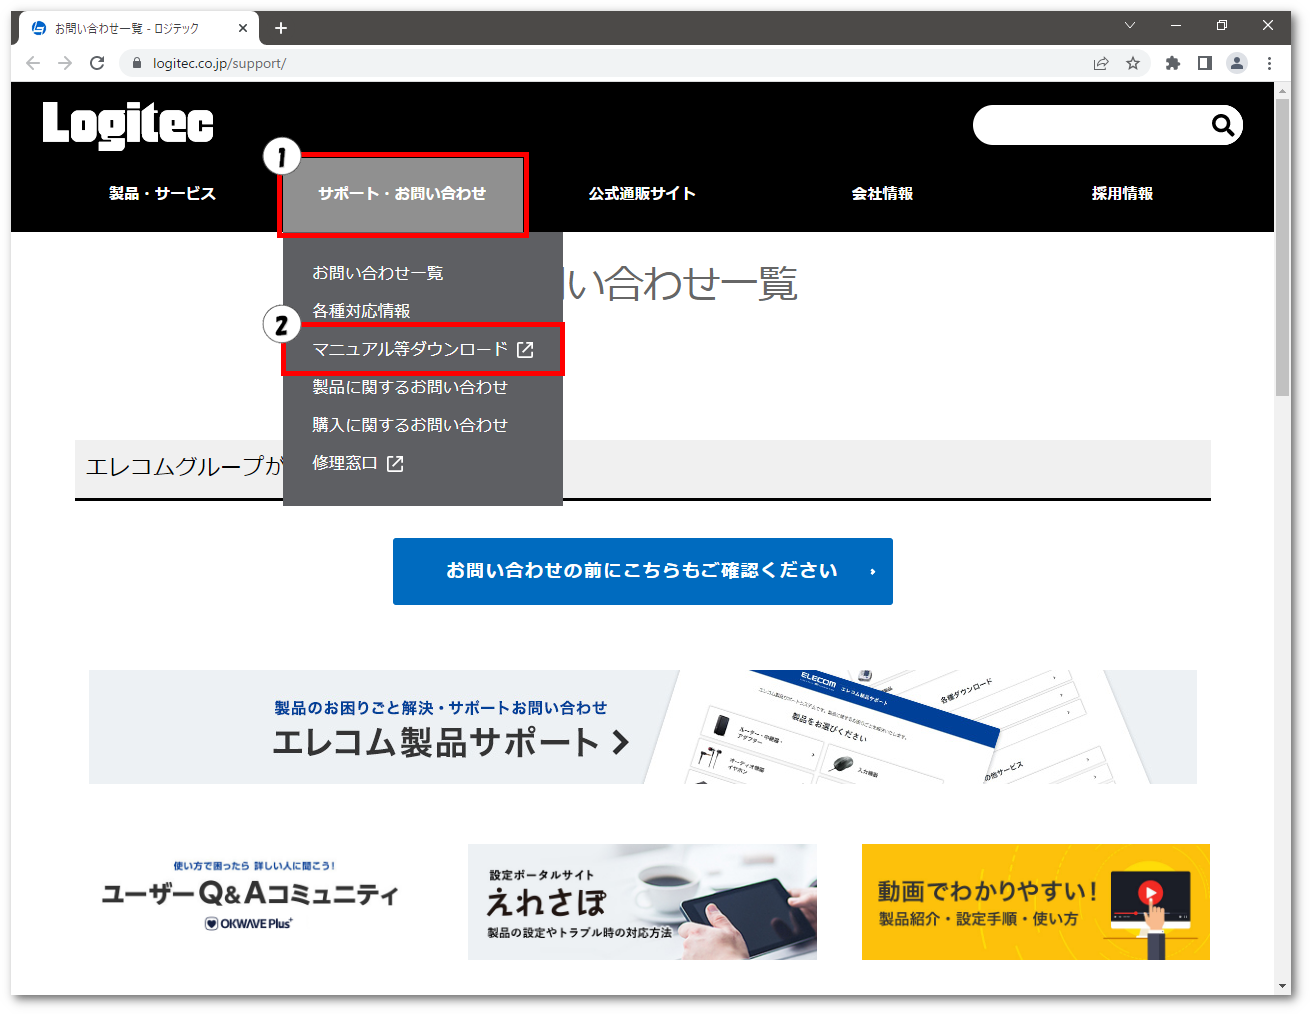This screenshot has height=1014, width=1310.
Task: Open the tab search chevron
Action: pyautogui.click(x=1130, y=26)
